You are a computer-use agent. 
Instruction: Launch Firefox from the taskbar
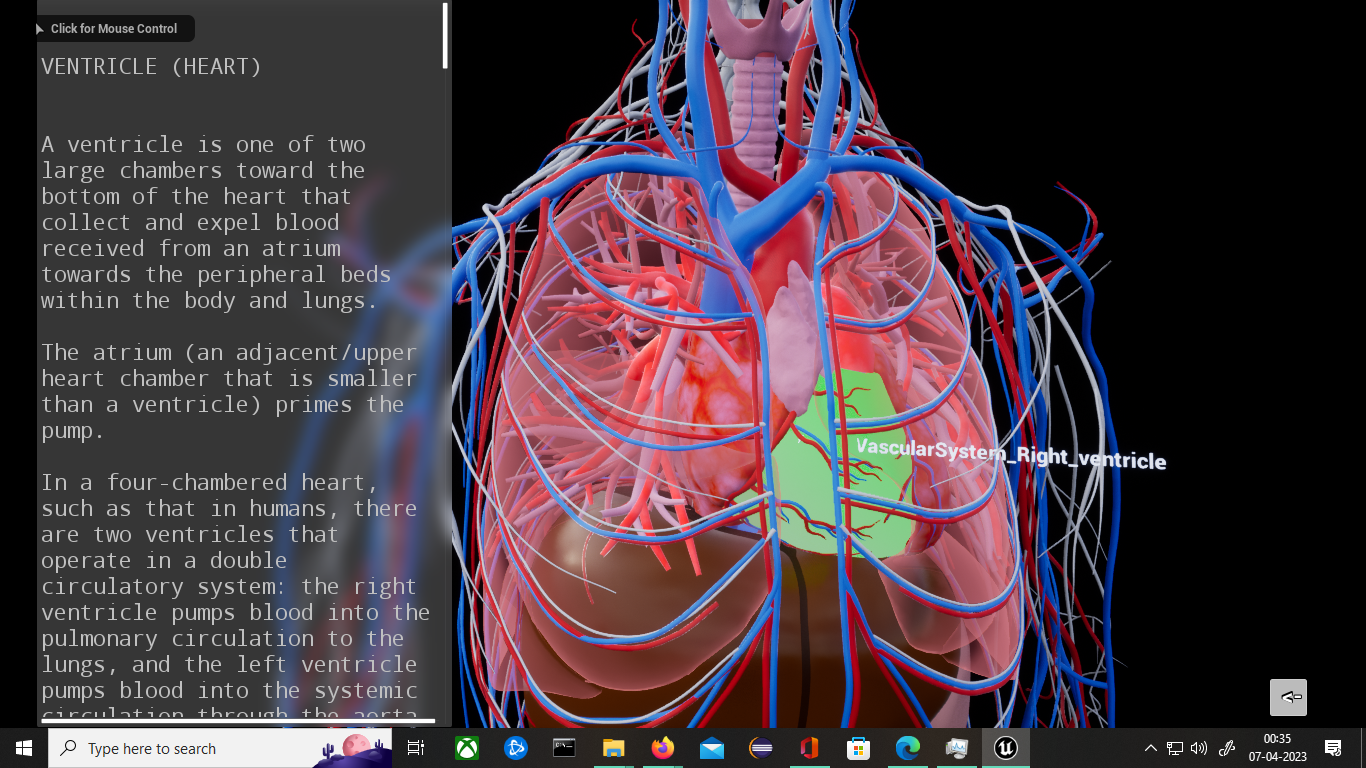663,747
